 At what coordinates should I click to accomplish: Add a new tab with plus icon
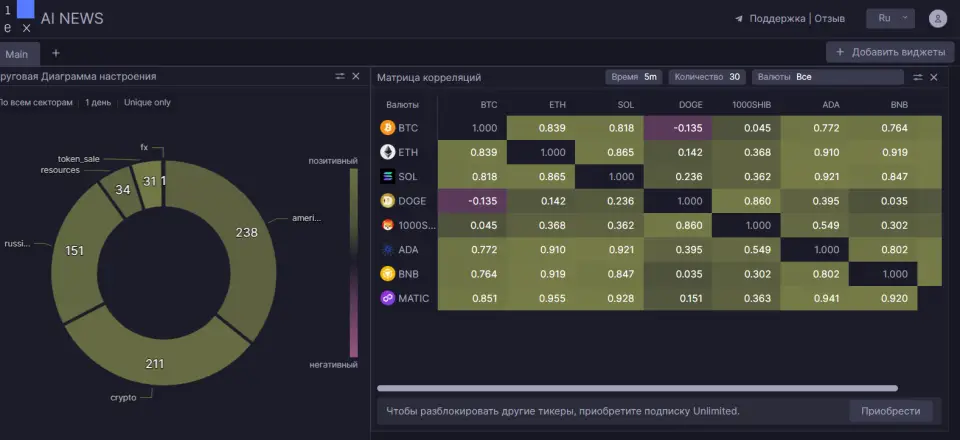56,53
